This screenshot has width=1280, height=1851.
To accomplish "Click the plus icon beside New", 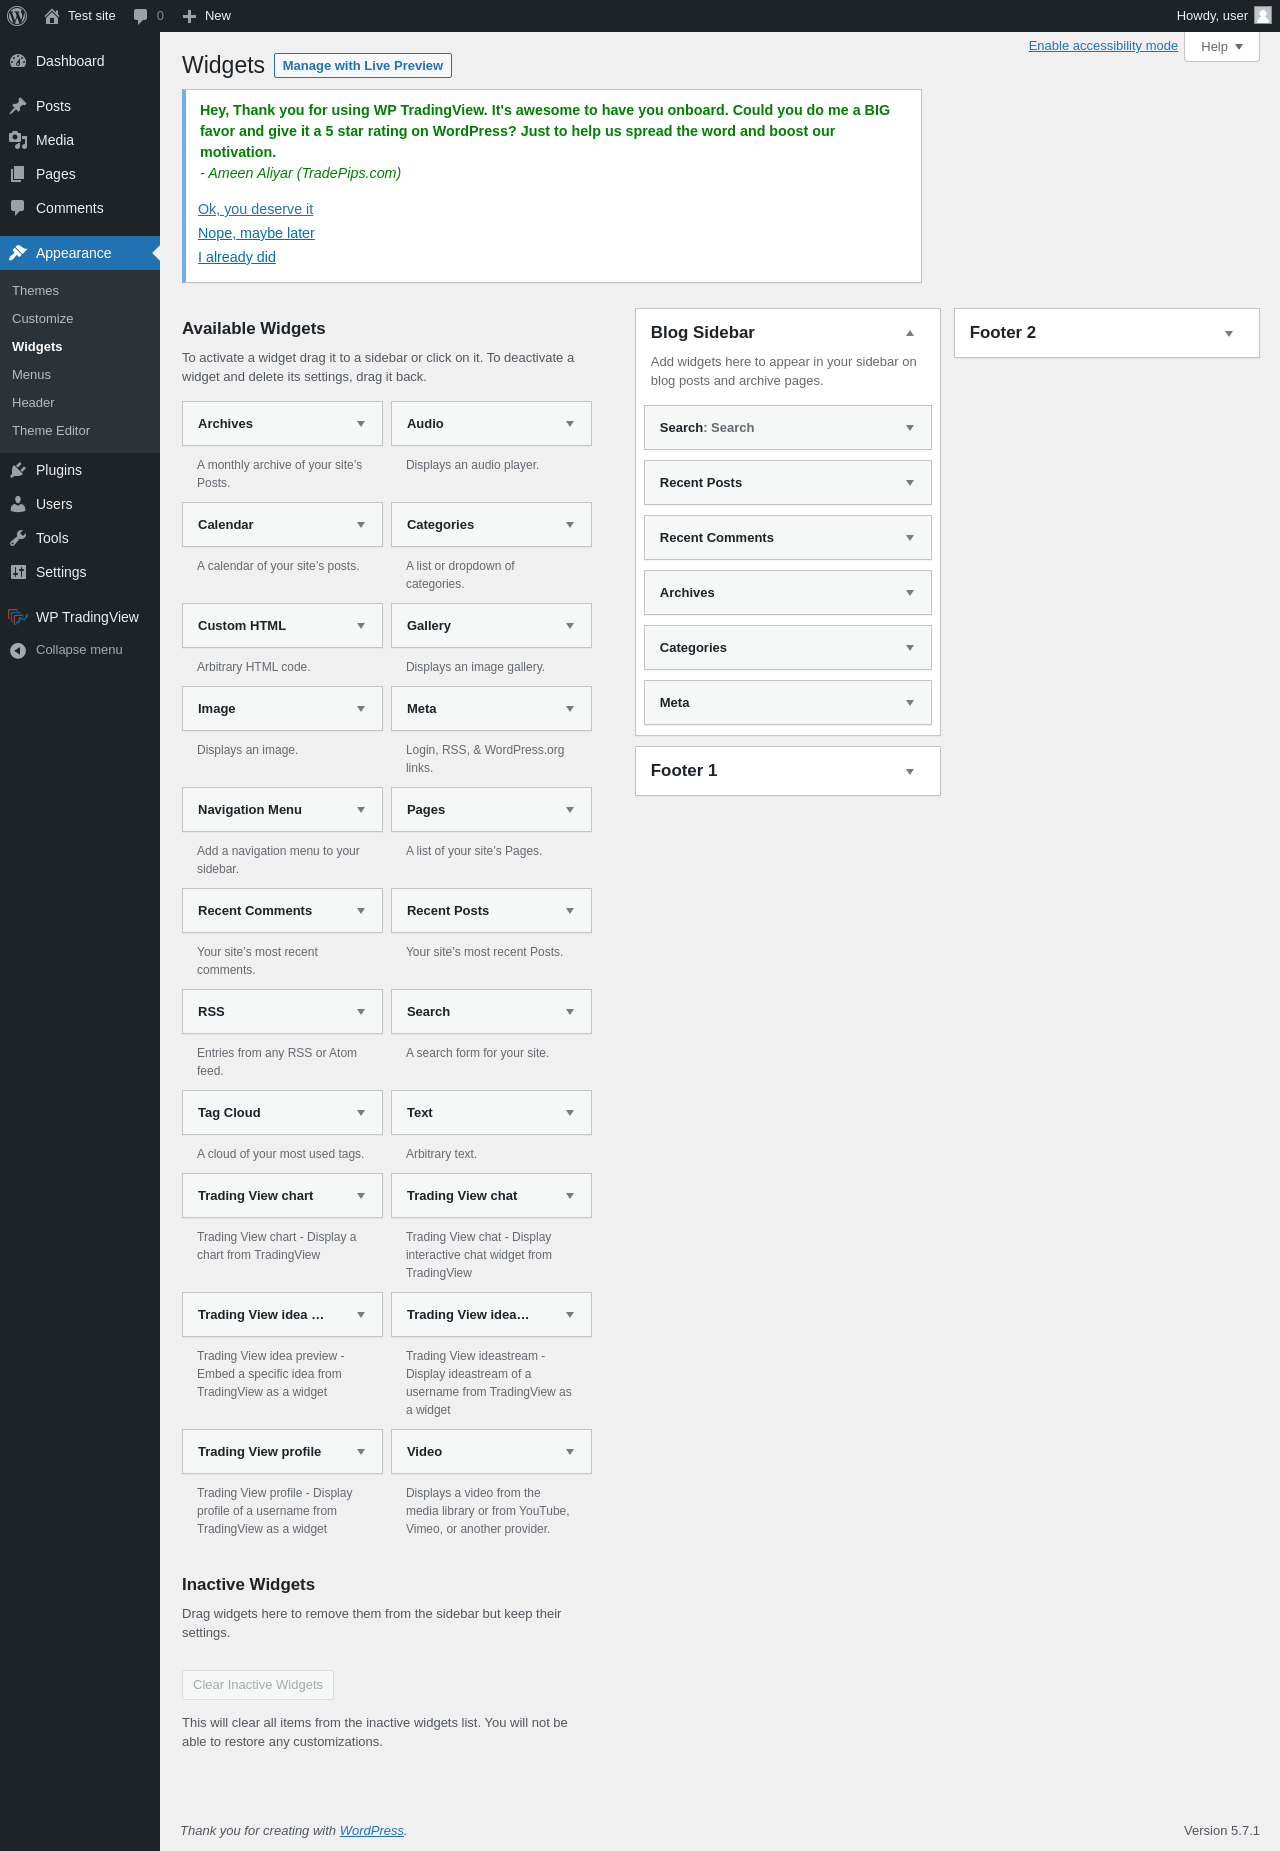I will [x=189, y=16].
